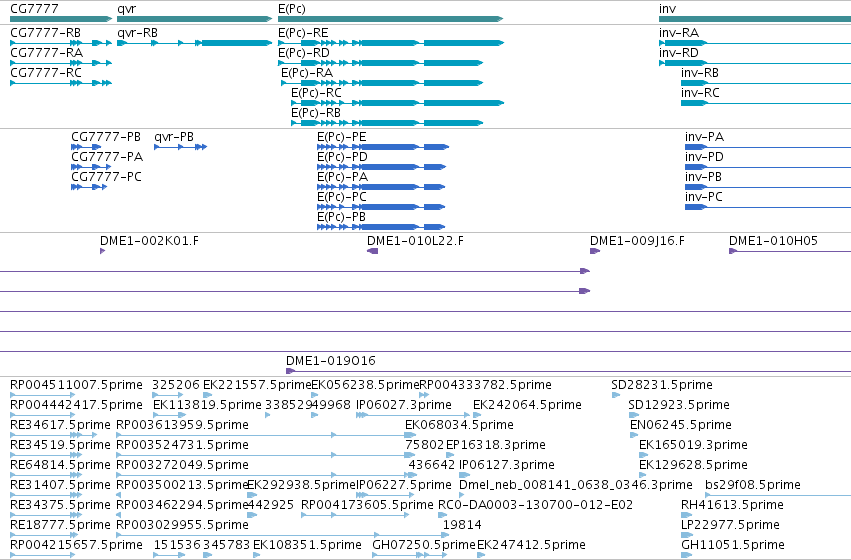Image resolution: width=851 pixels, height=560 pixels.
Task: Click the E(Pc)-PA protein label
Action: [x=342, y=177]
